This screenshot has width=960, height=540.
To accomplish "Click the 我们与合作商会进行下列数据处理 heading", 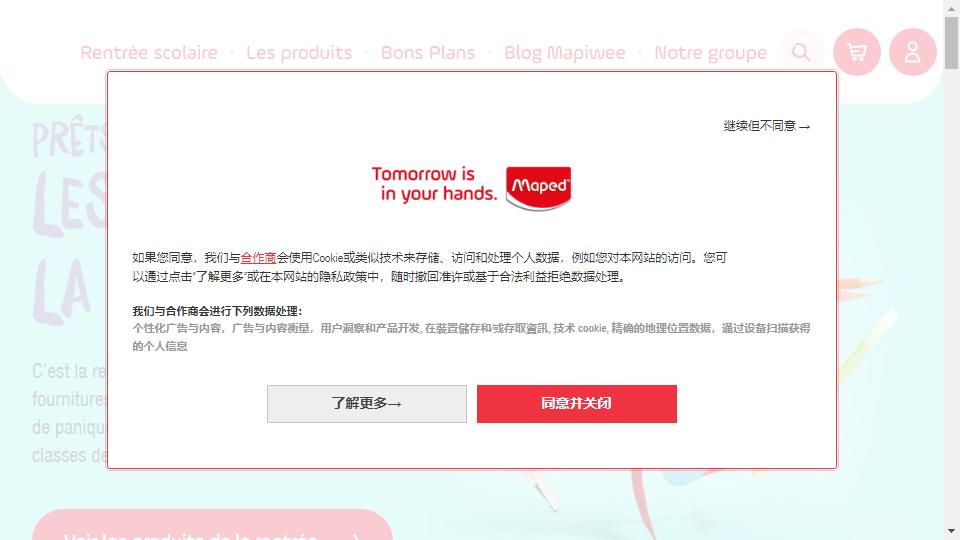I will (x=217, y=311).
